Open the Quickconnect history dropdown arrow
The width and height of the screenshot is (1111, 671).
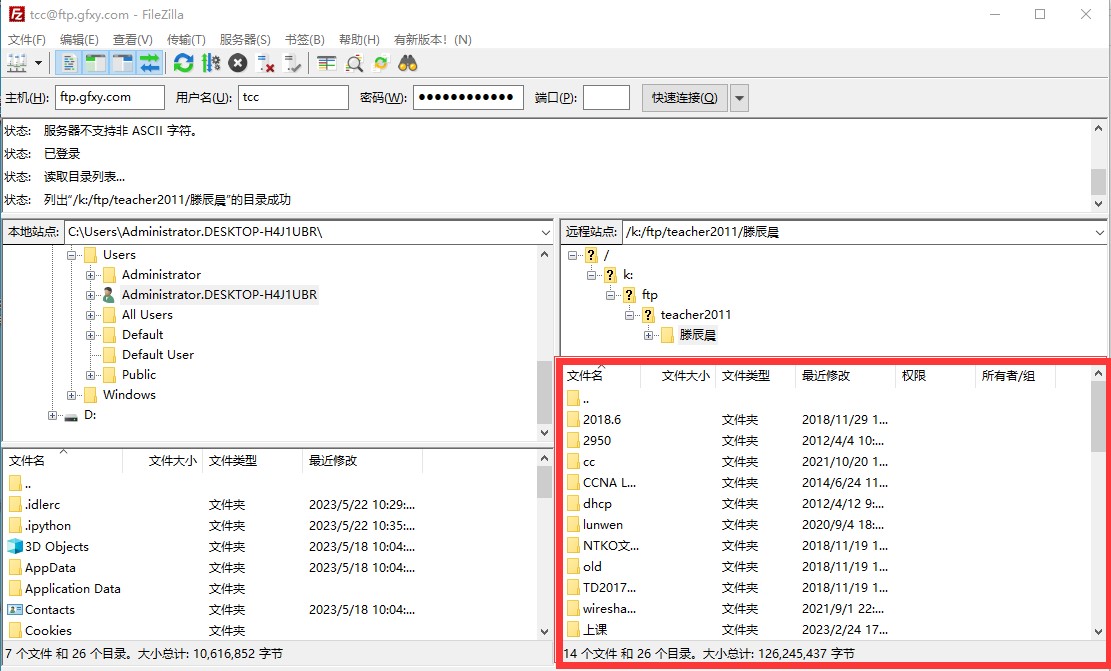739,98
